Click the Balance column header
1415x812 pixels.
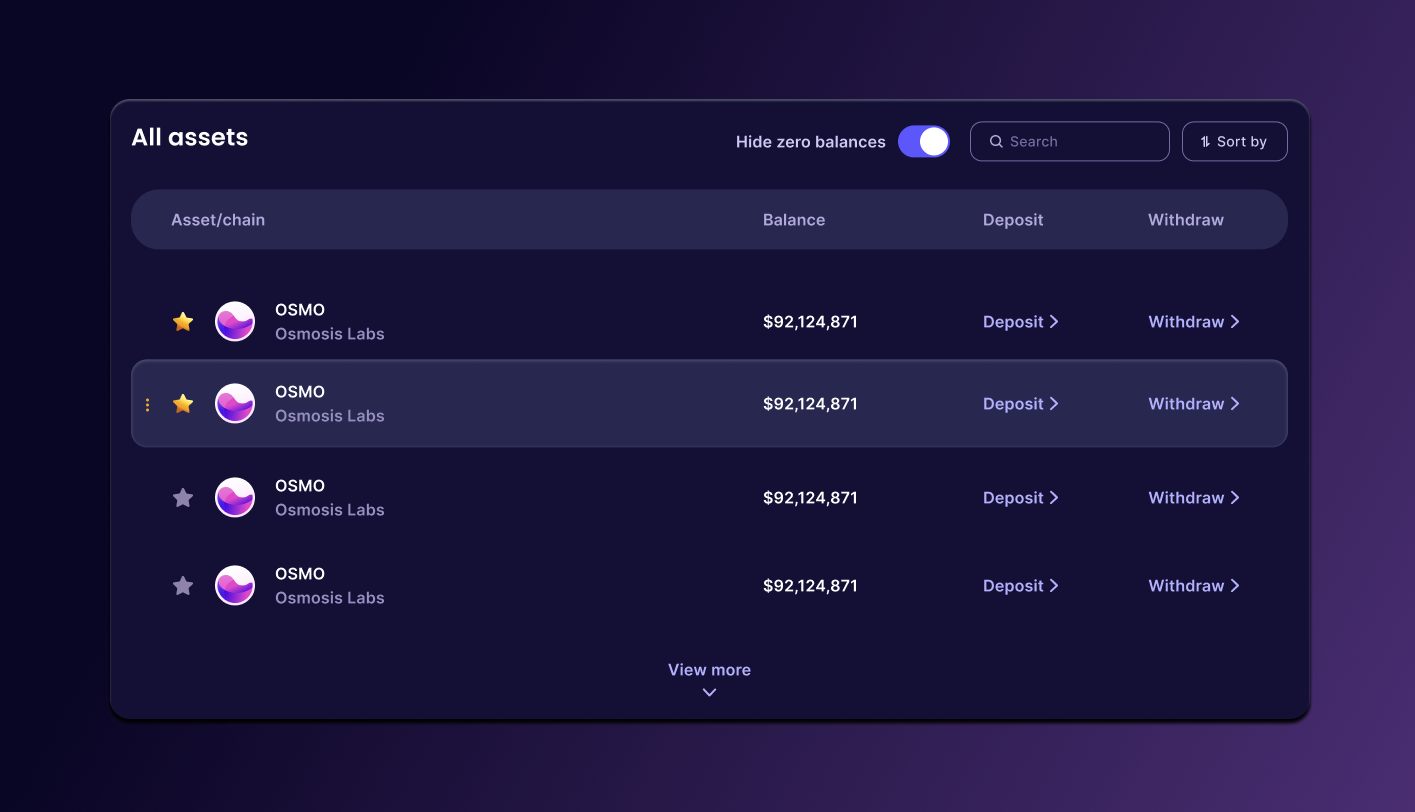click(794, 219)
